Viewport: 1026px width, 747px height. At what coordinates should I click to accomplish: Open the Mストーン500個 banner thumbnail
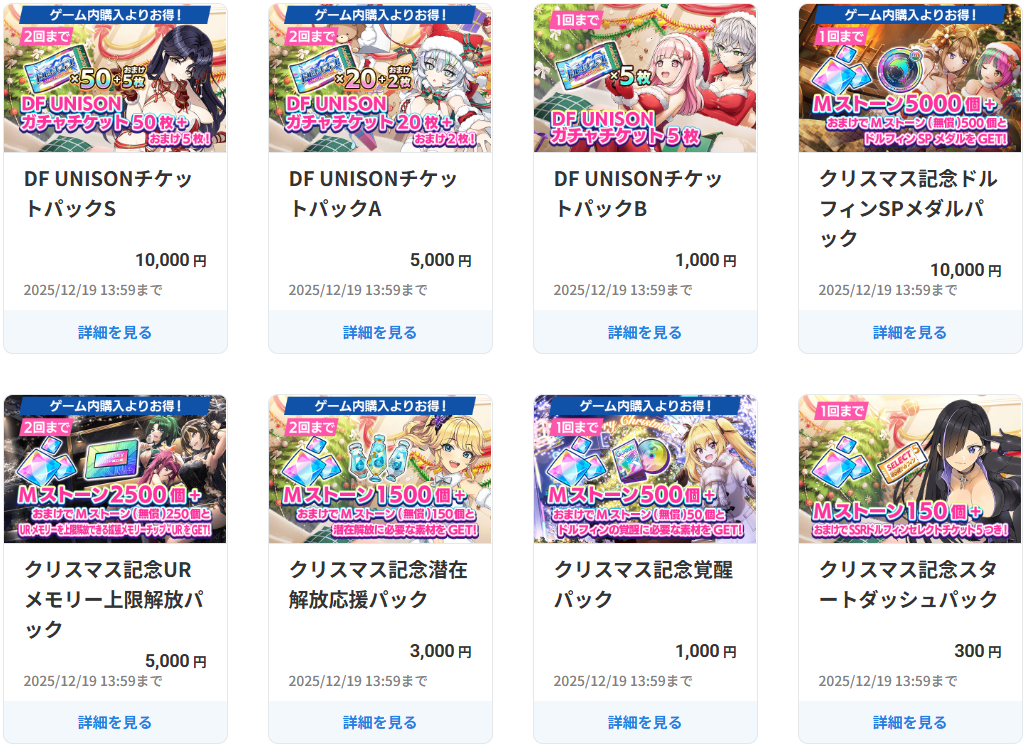(x=645, y=469)
